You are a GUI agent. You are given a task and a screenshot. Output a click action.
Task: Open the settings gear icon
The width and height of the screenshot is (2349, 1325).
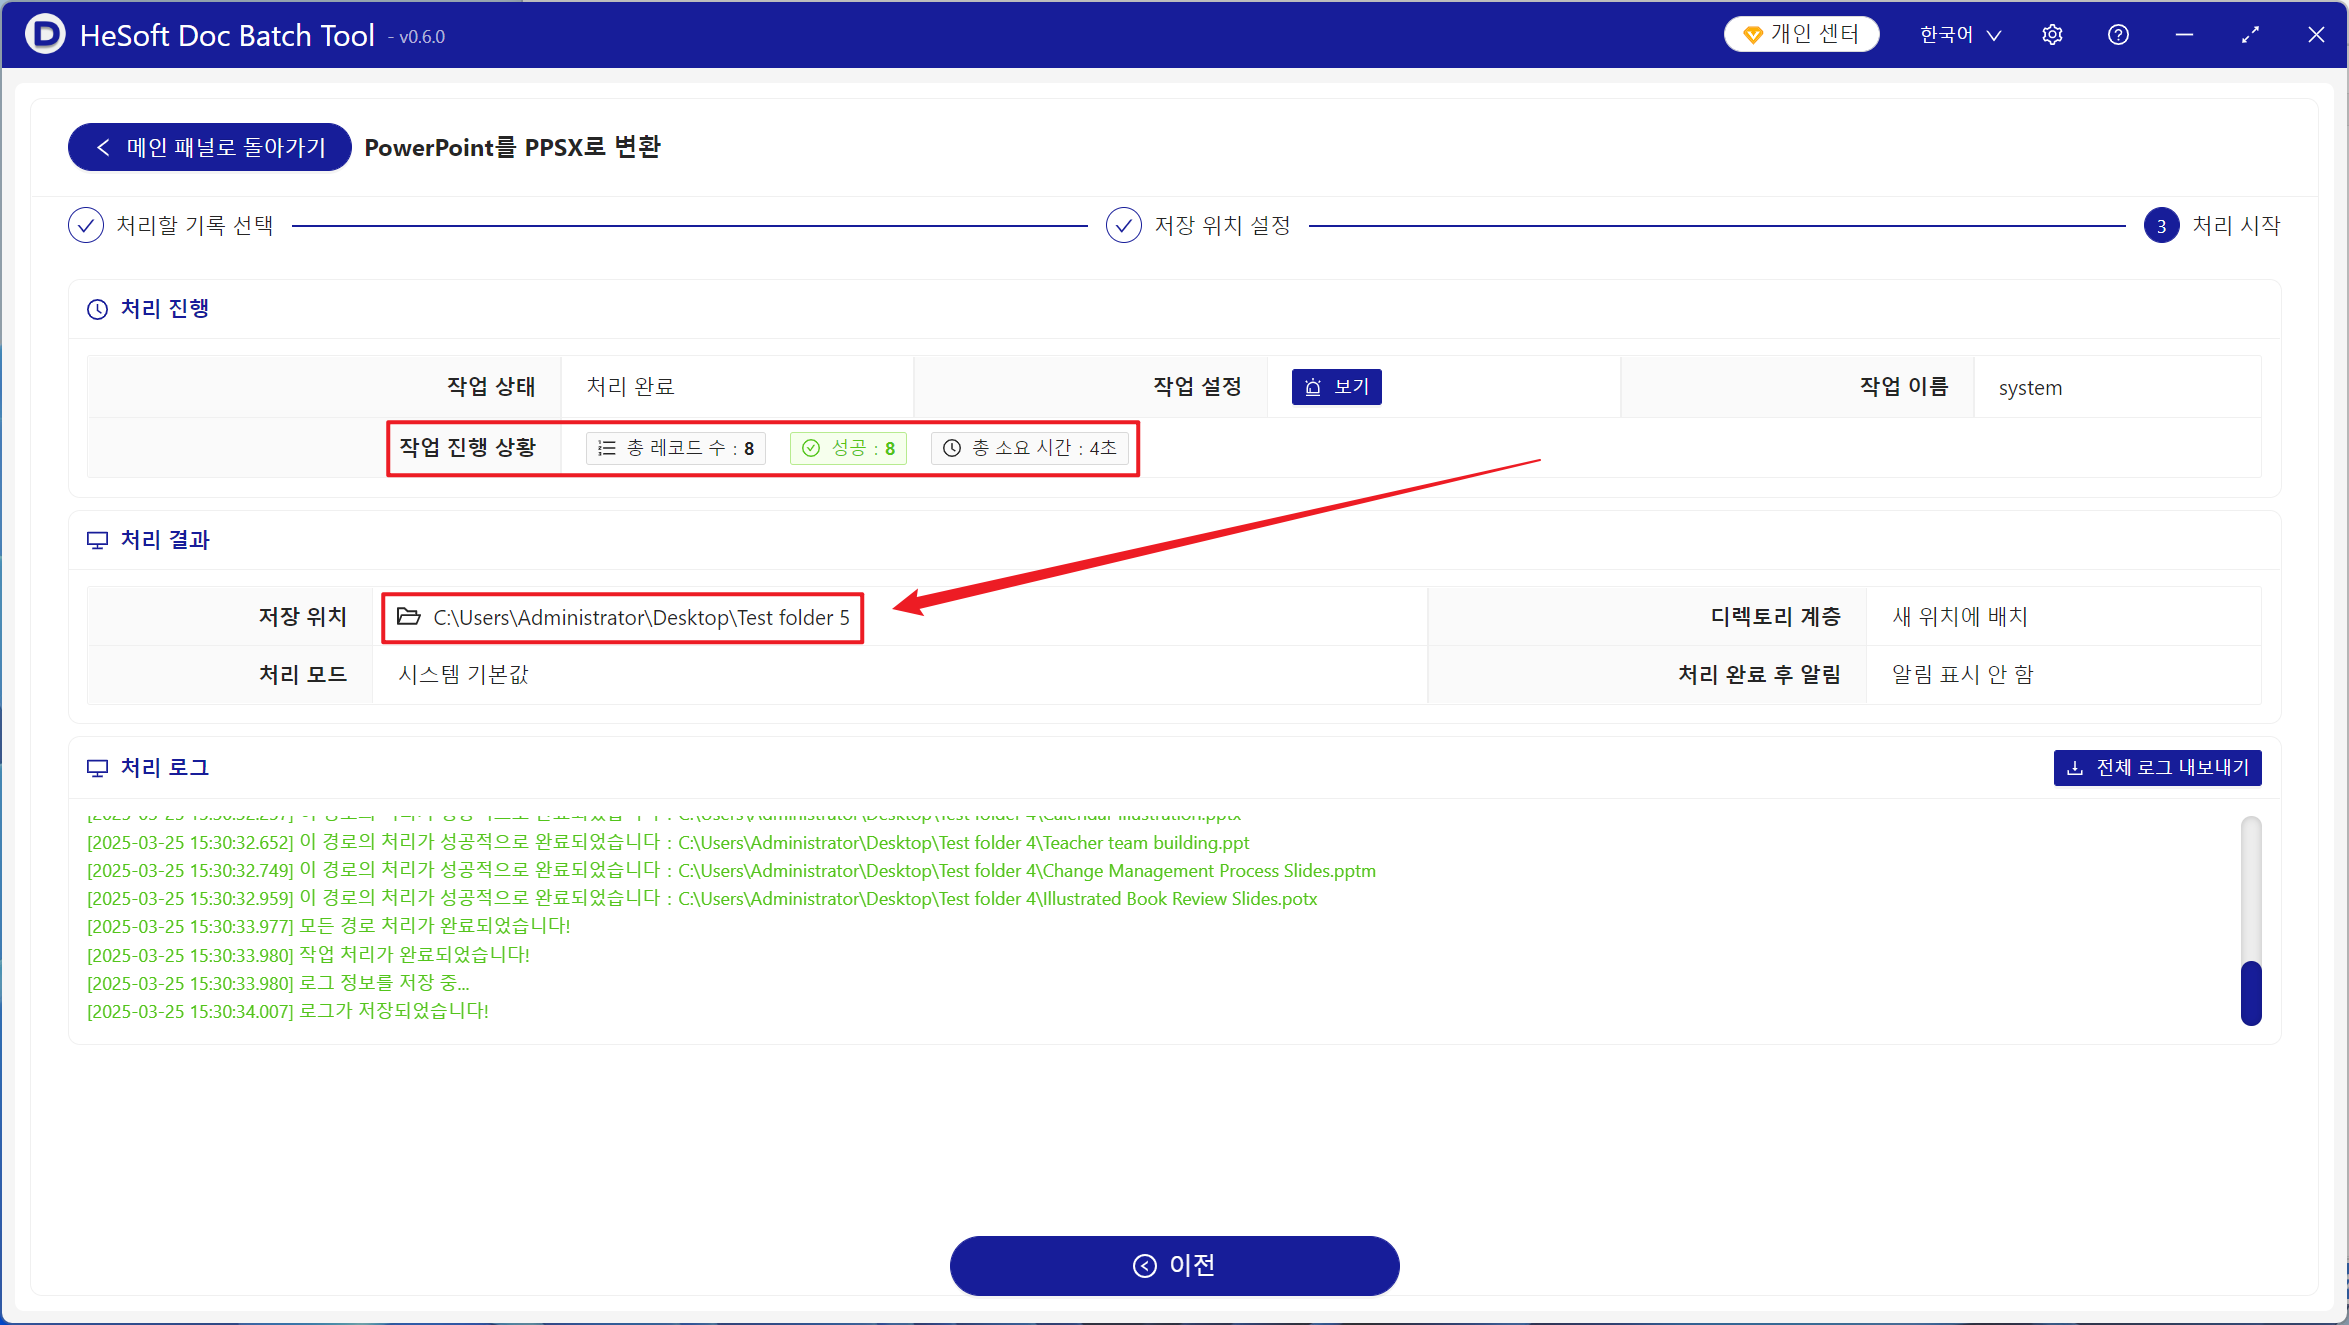pyautogui.click(x=2052, y=35)
